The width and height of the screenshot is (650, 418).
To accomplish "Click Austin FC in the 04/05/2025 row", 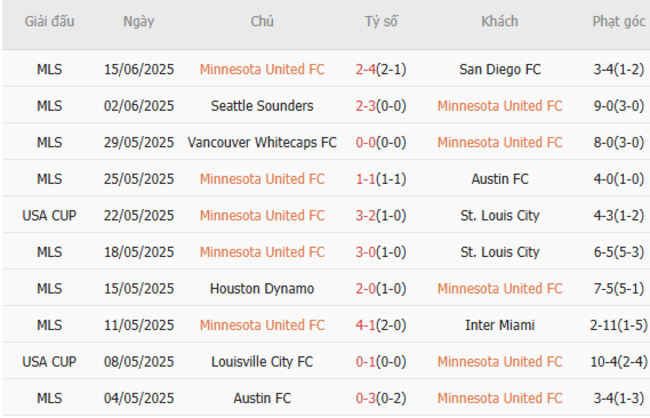I will click(262, 398).
